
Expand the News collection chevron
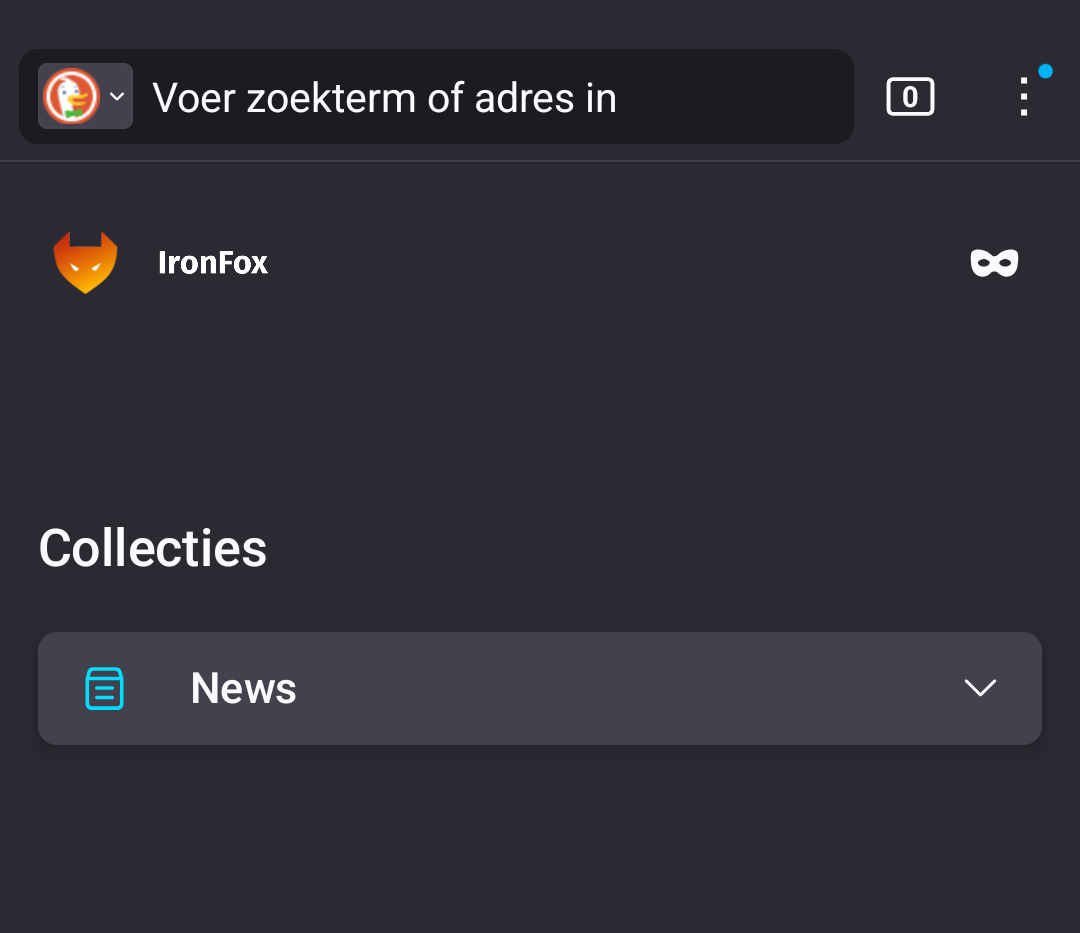[x=980, y=688]
